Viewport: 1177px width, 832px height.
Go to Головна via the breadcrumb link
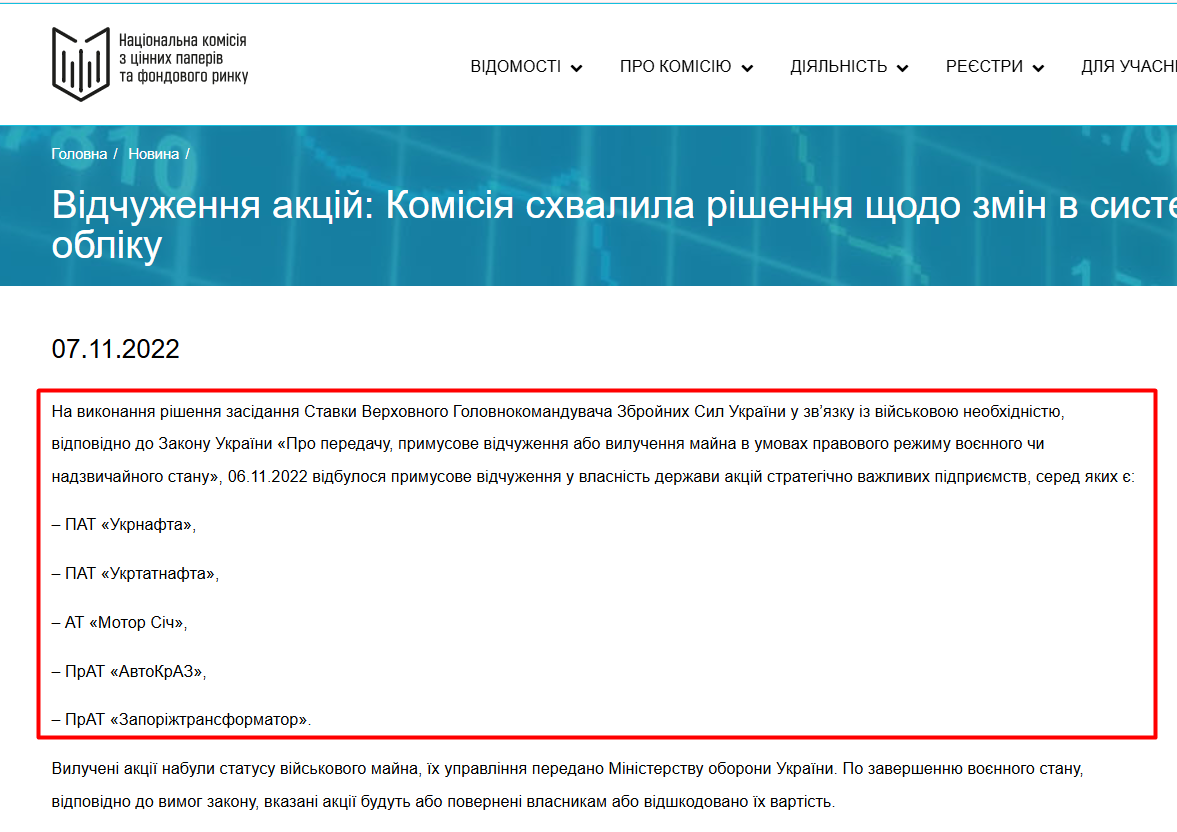pos(78,154)
